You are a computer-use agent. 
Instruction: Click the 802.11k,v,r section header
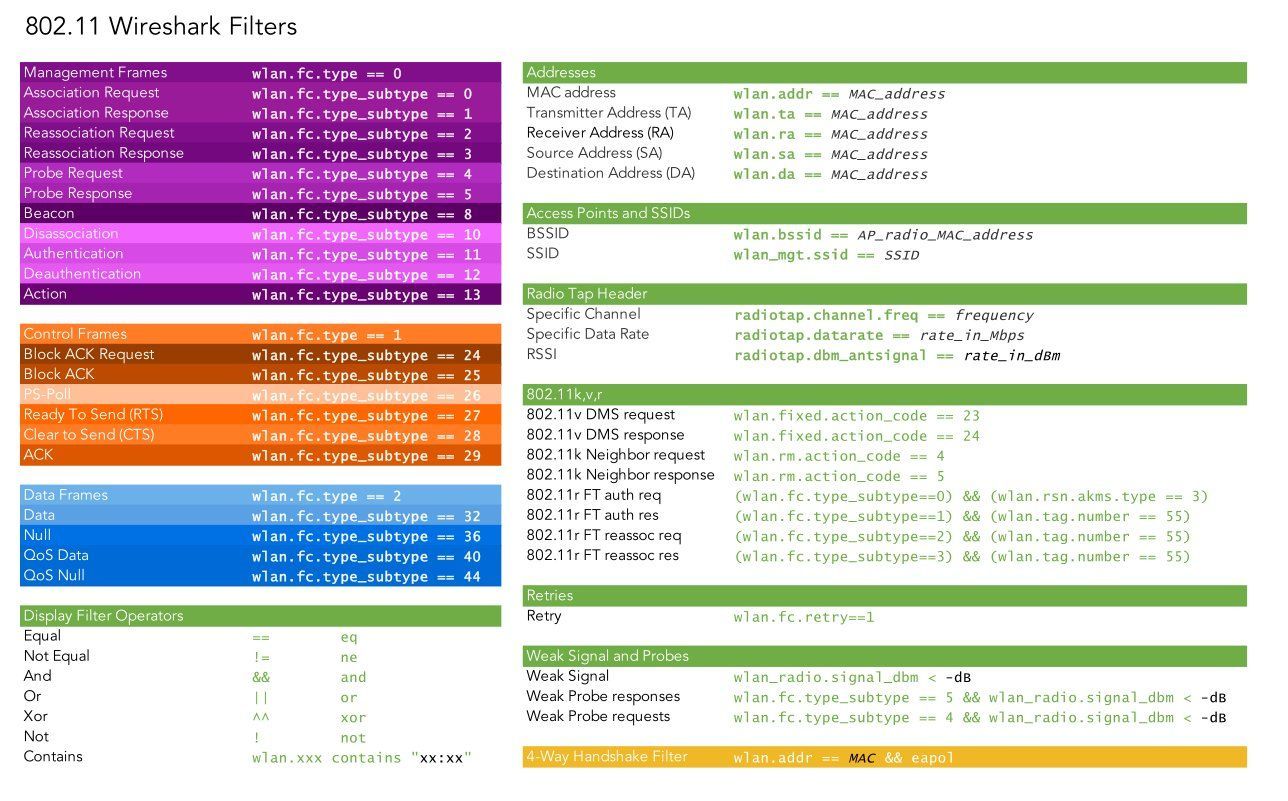[884, 394]
